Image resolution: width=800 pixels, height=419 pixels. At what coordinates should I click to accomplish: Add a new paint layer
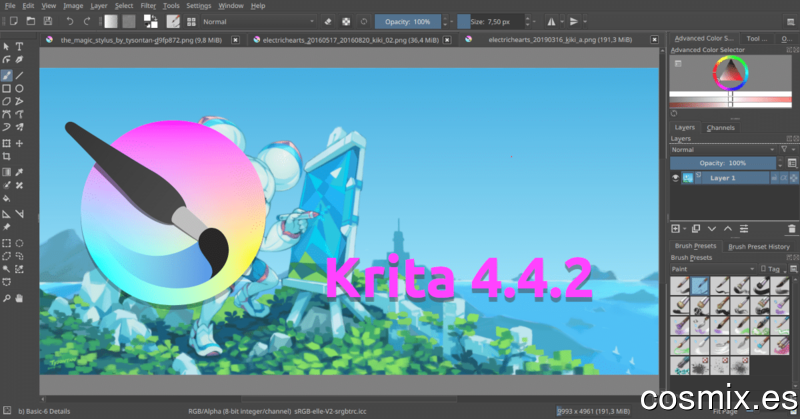click(676, 229)
